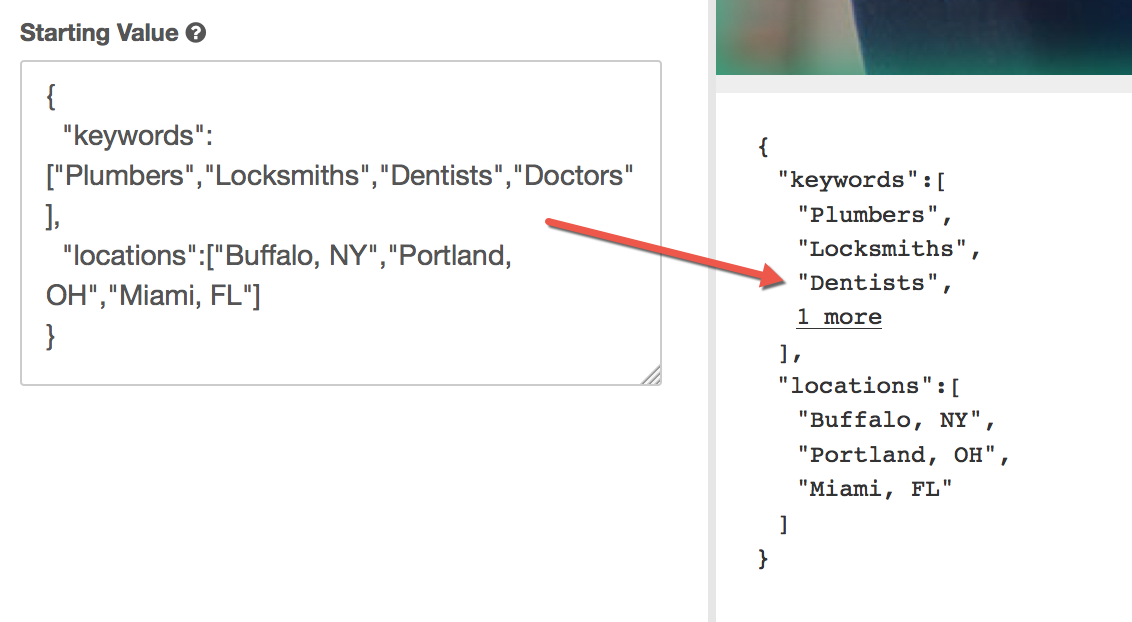The image size is (1132, 622).
Task: Click the opening brace of JSON preview
Action: (x=763, y=146)
